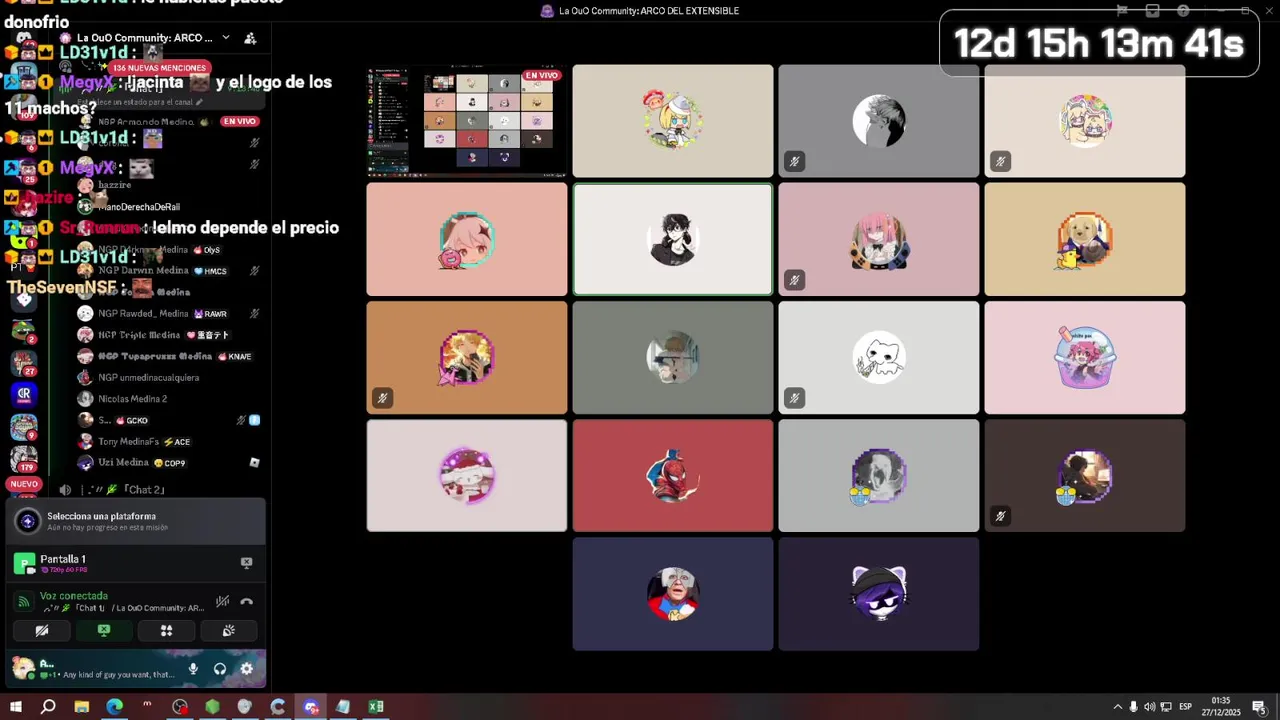
Task: Open Discord help icon in title bar
Action: (x=1184, y=11)
